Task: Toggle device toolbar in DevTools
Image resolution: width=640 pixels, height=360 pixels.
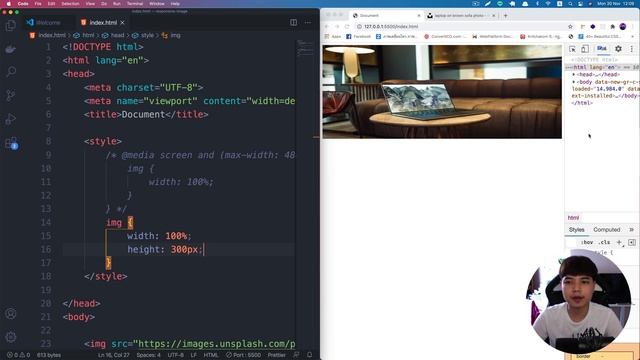Action: 585,49
